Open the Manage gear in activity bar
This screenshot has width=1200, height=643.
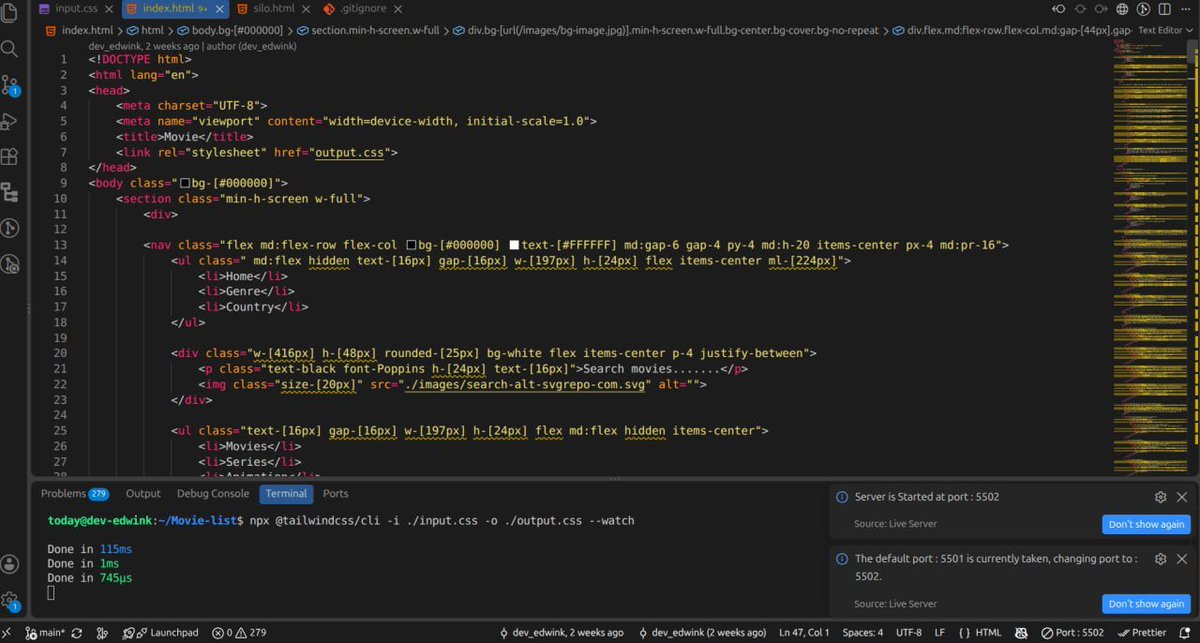[10, 602]
